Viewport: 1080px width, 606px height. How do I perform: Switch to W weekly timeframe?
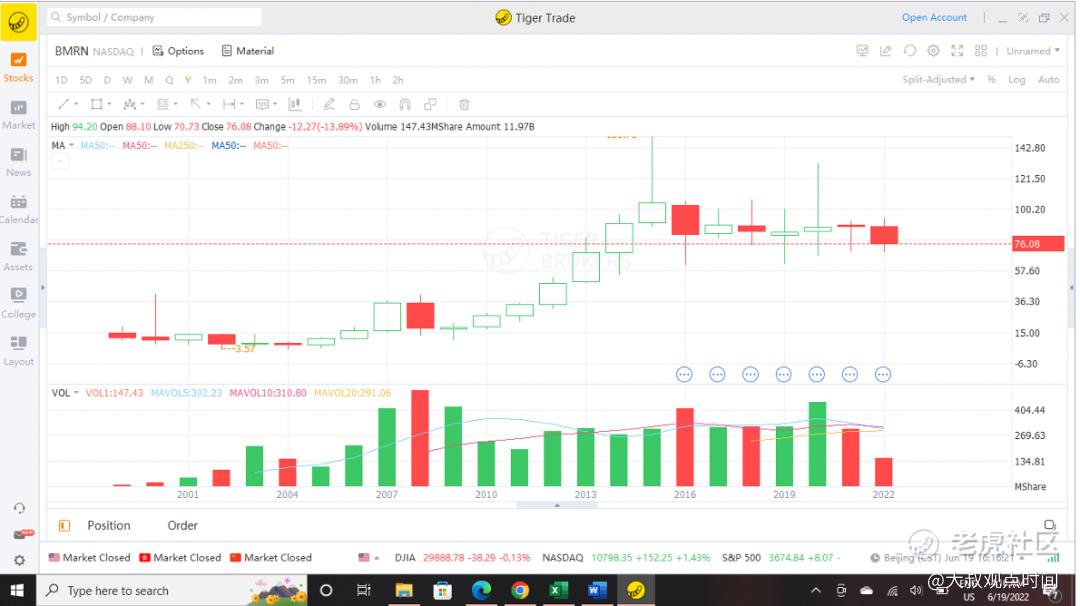pos(127,80)
